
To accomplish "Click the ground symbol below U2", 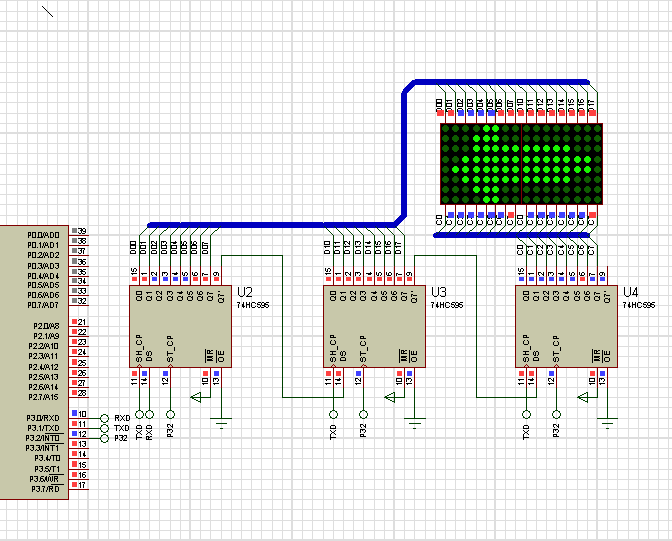I will pos(221,421).
